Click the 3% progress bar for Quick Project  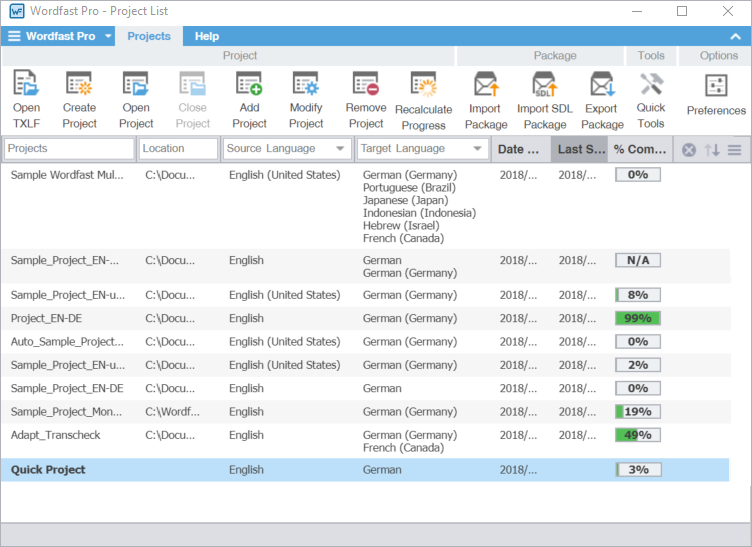[638, 470]
